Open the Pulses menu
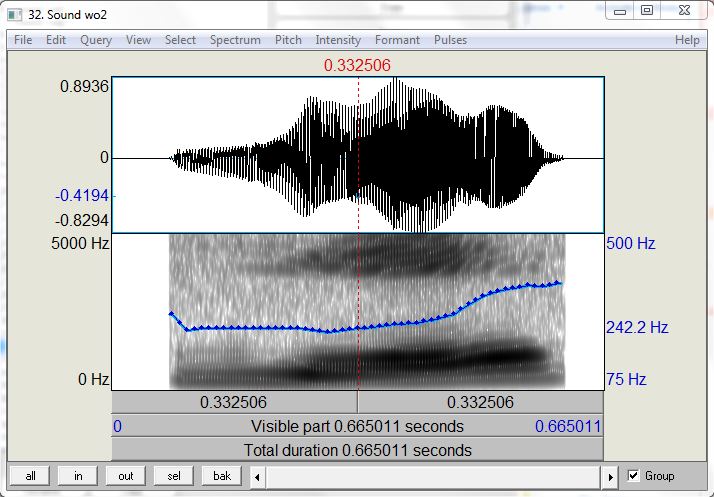This screenshot has width=714, height=497. tap(450, 40)
